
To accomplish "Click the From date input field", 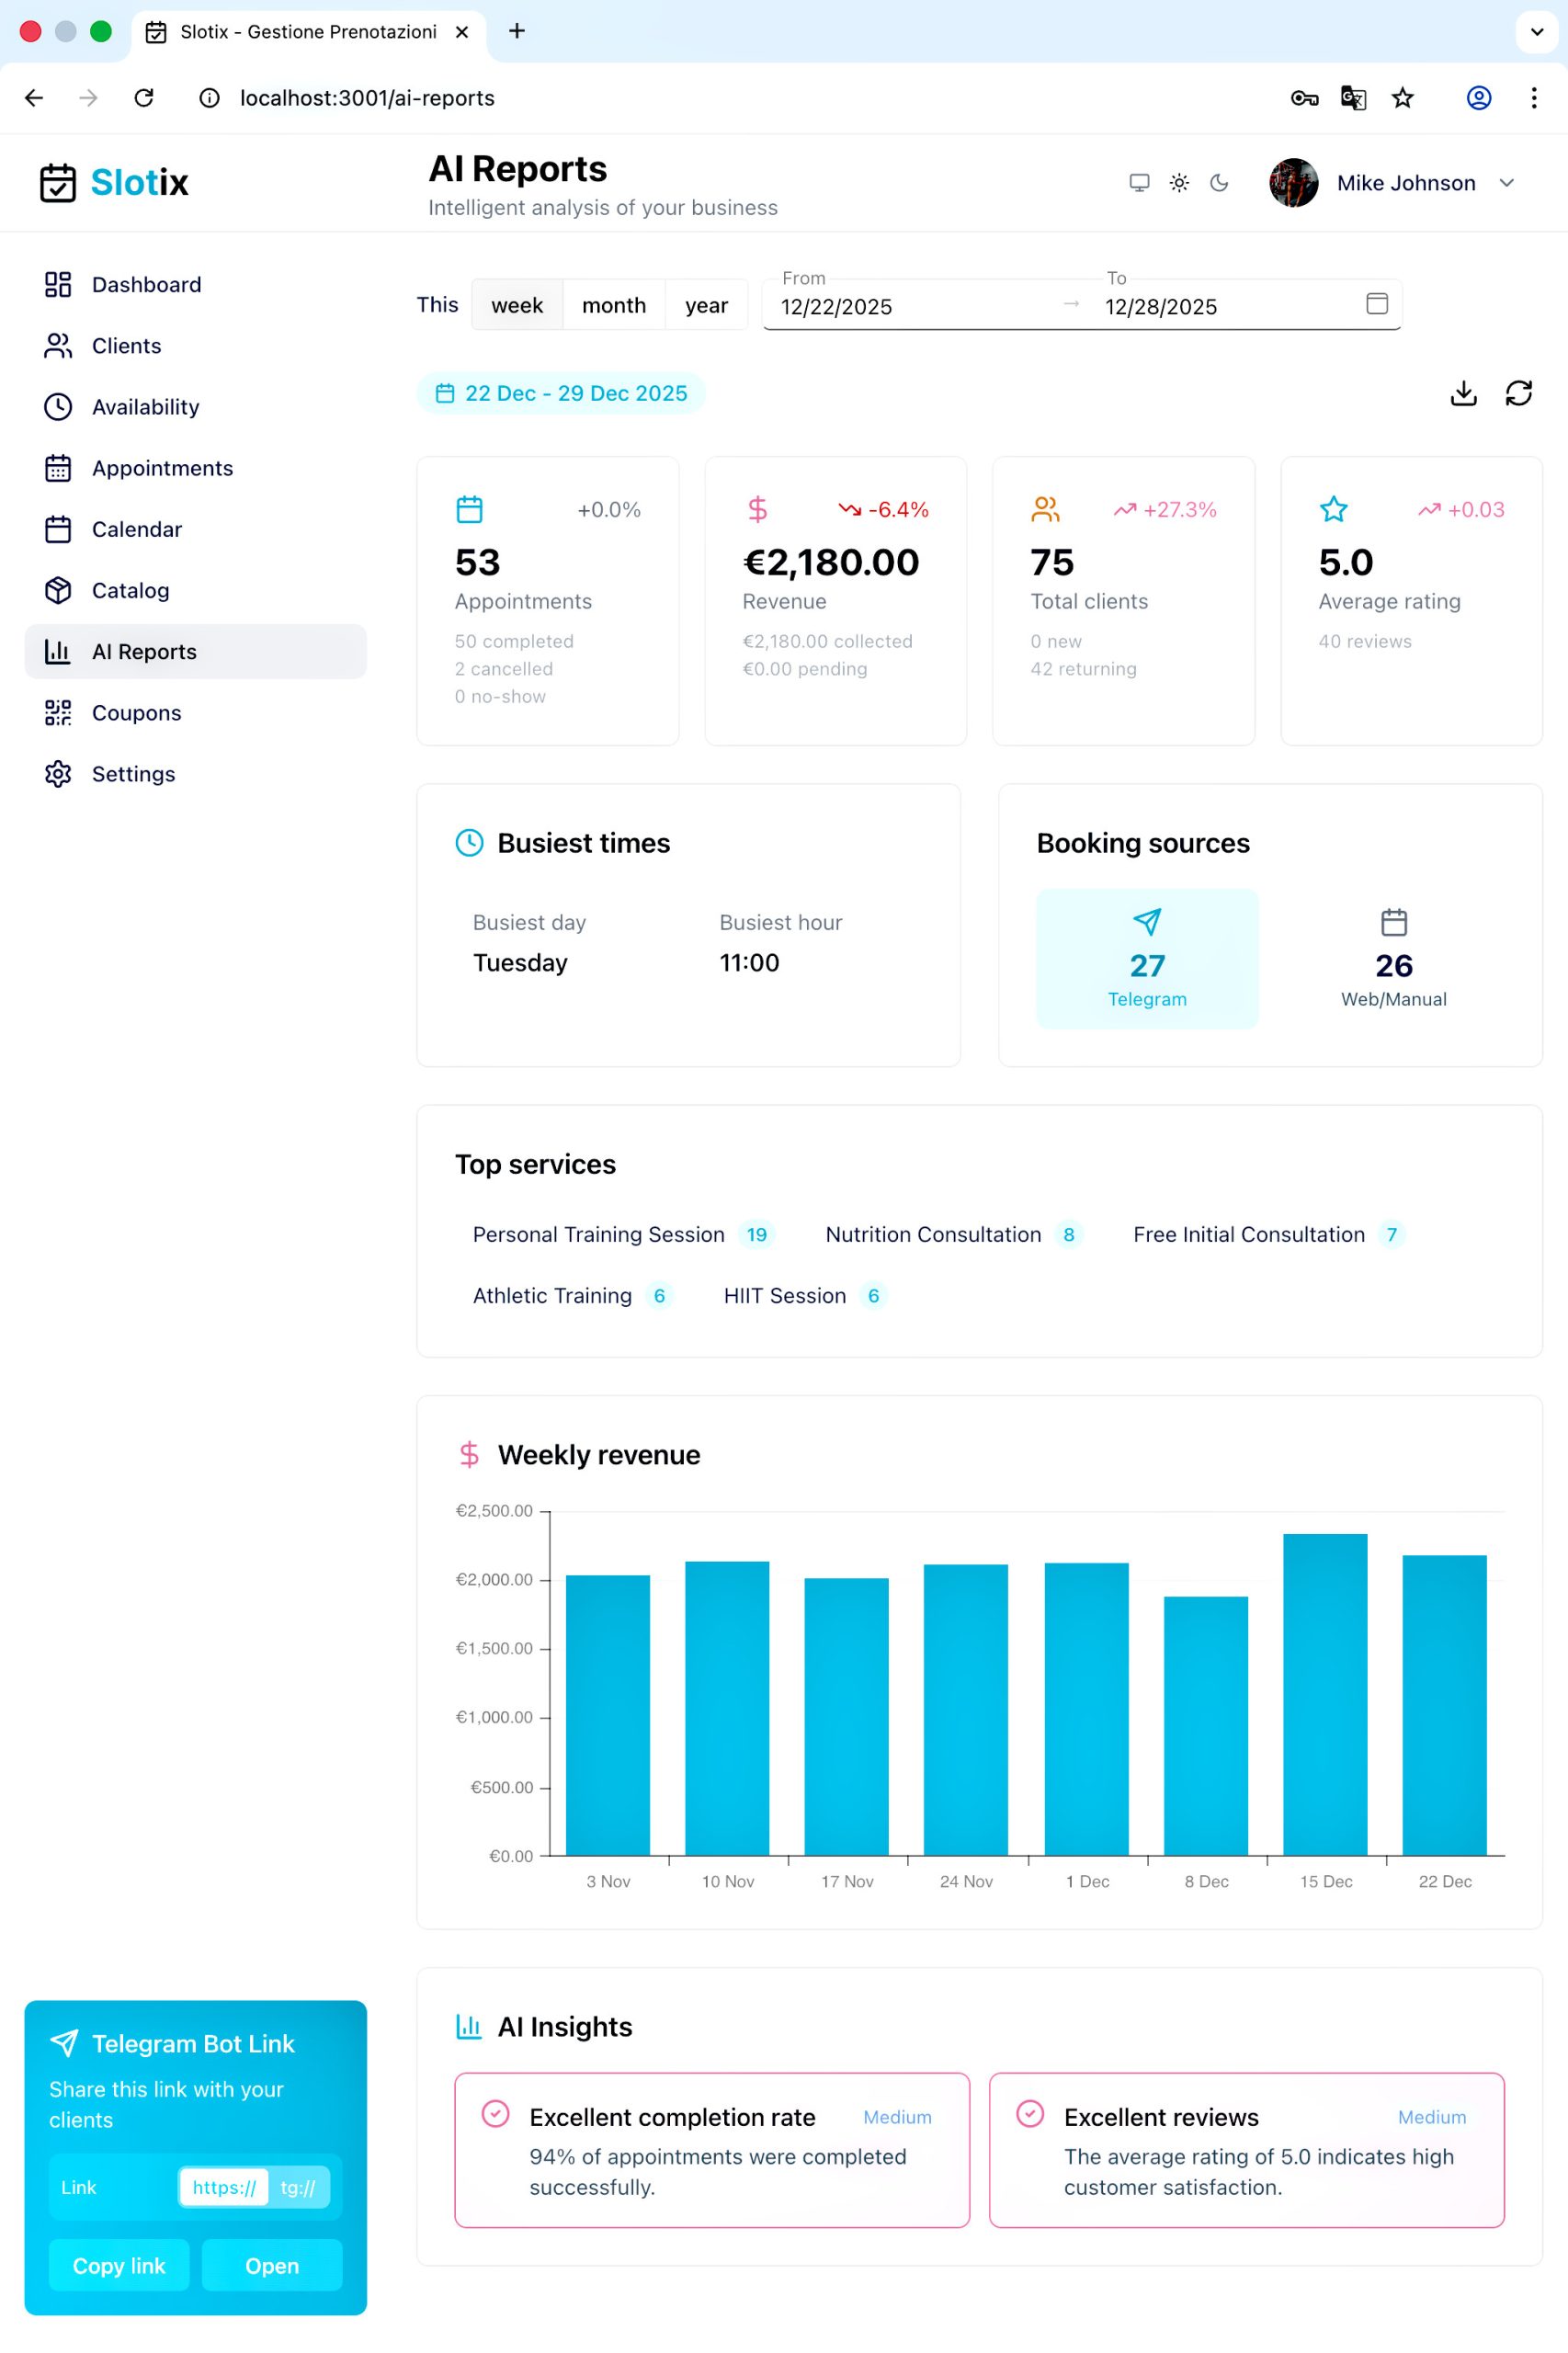I will click(x=910, y=307).
